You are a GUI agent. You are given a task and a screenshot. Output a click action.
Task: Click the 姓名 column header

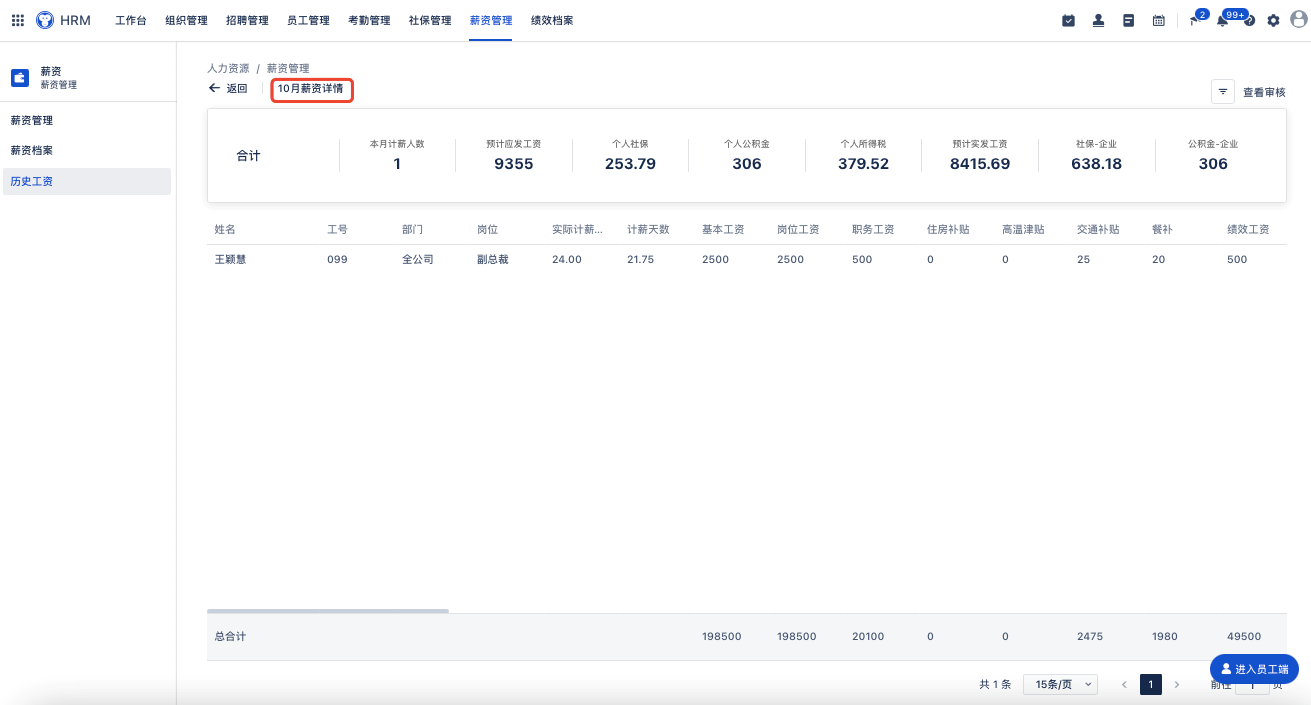click(225, 229)
